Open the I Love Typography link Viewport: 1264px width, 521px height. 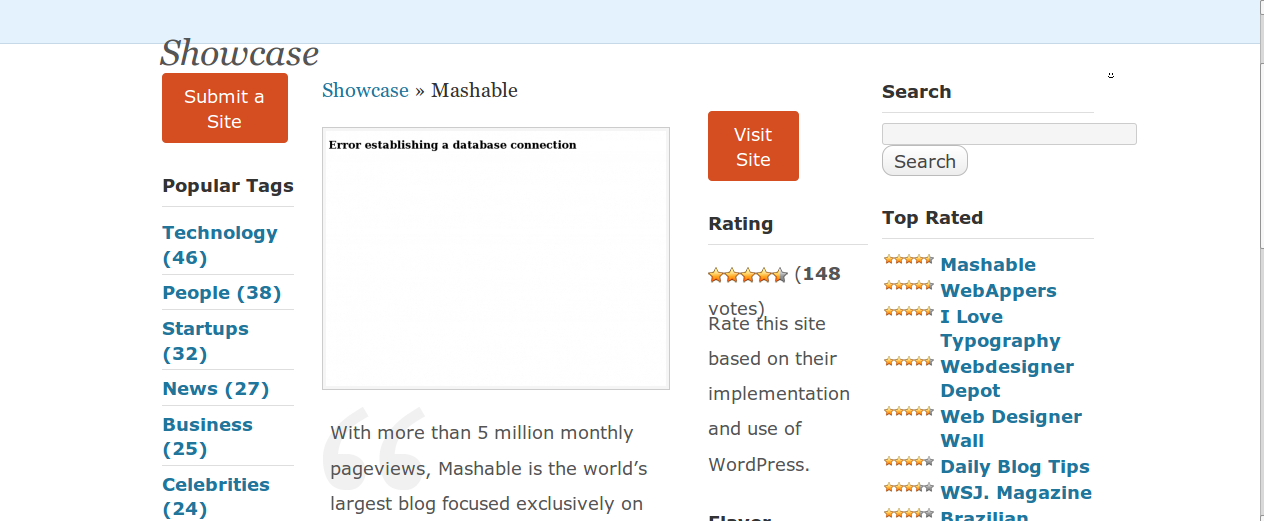tap(1000, 329)
